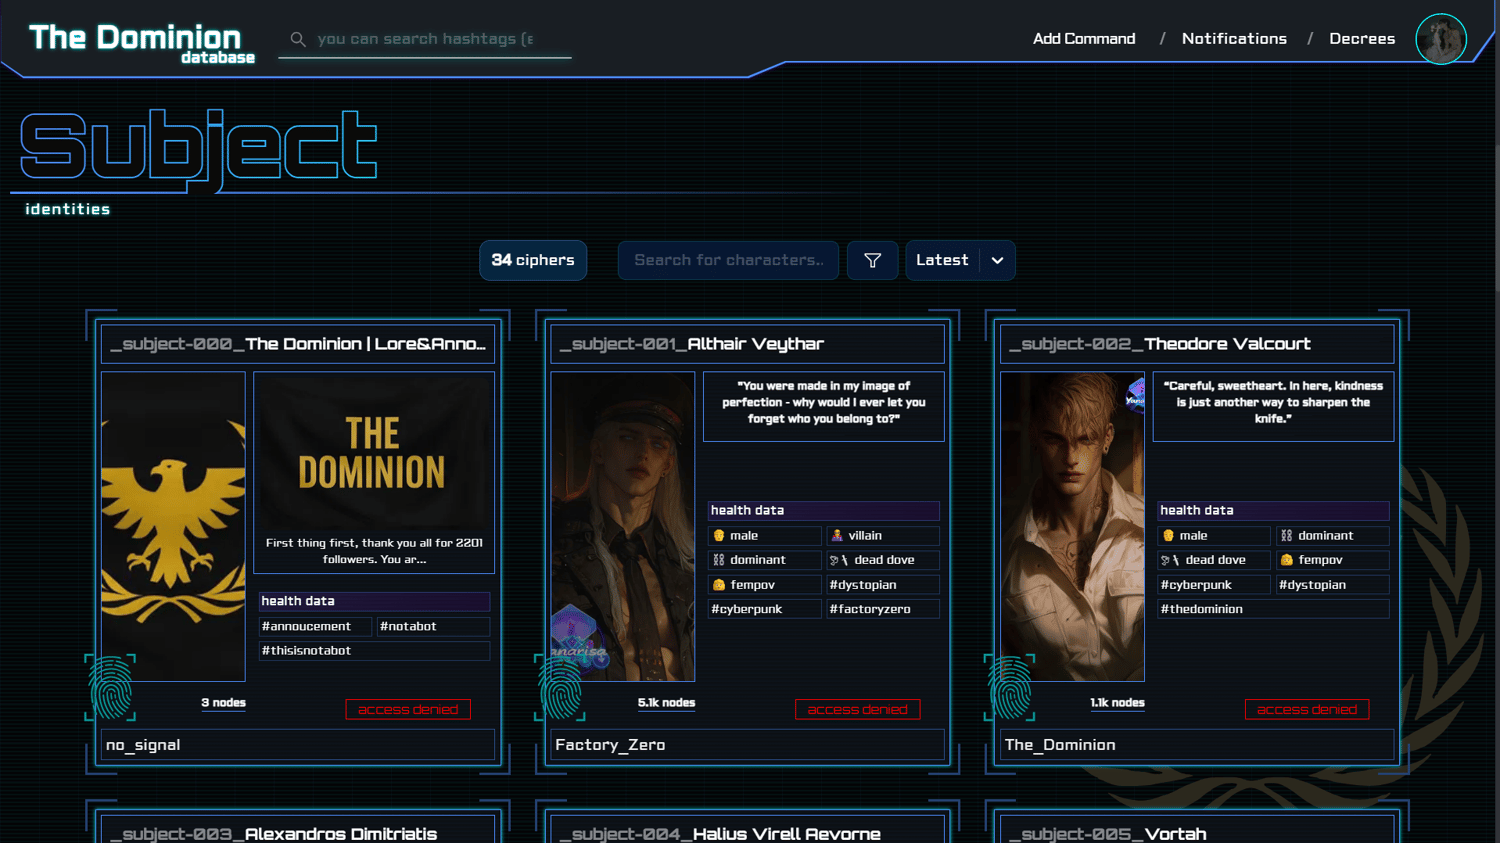Select #dystopian on Althair Veythar card
The width and height of the screenshot is (1500, 843).
coord(883,585)
